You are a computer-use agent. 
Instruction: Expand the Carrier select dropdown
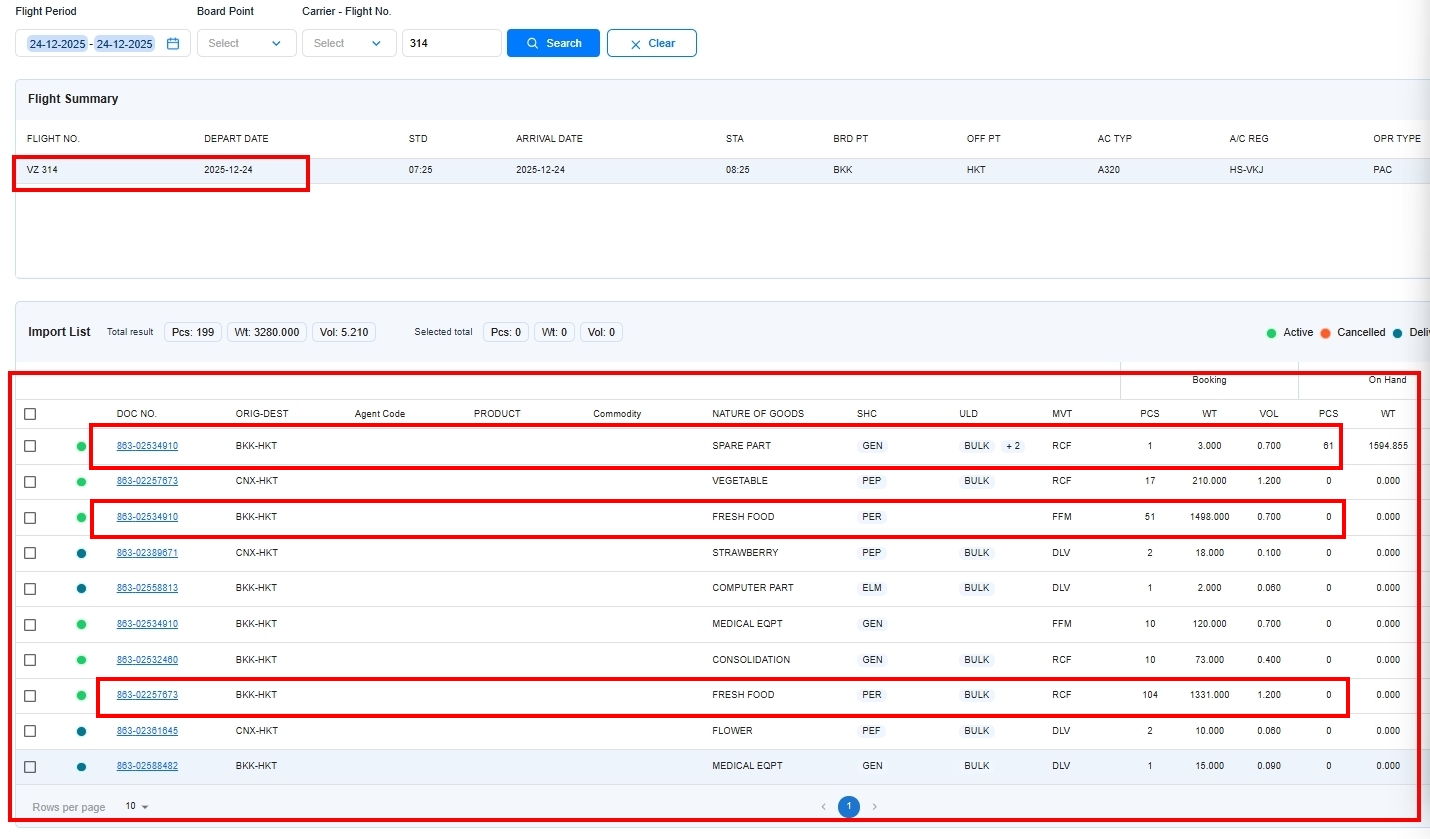[x=348, y=44]
